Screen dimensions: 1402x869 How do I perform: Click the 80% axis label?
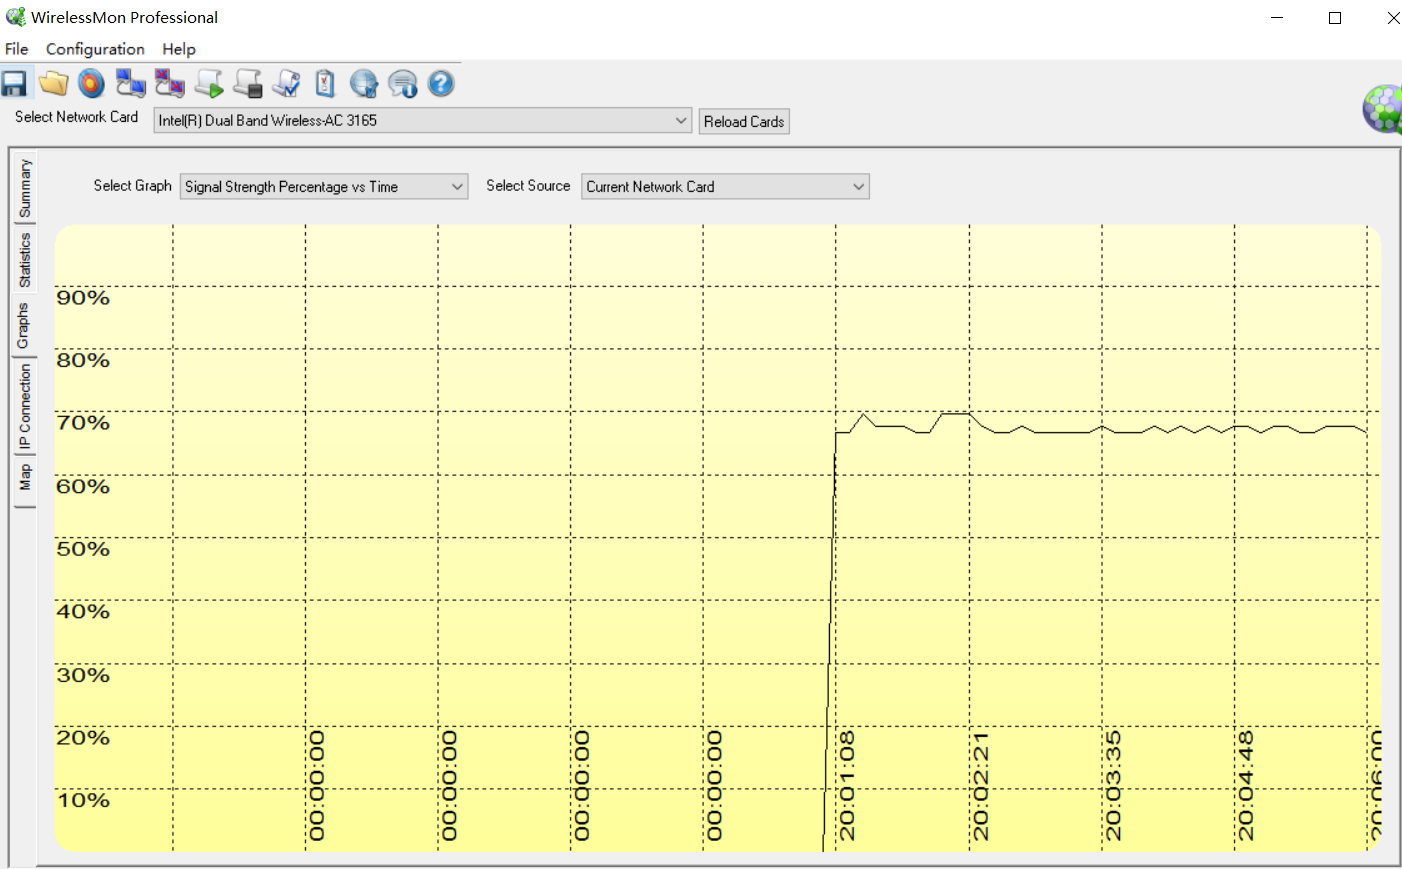tap(83, 361)
